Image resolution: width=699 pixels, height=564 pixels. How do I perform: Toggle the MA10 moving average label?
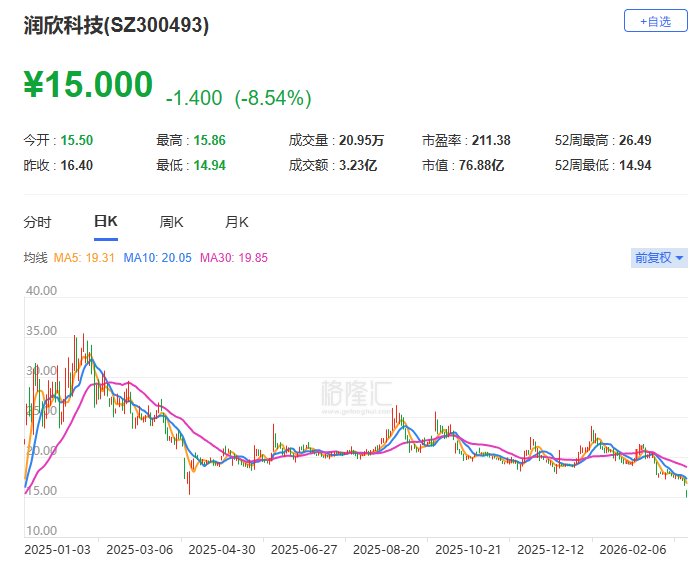click(155, 258)
